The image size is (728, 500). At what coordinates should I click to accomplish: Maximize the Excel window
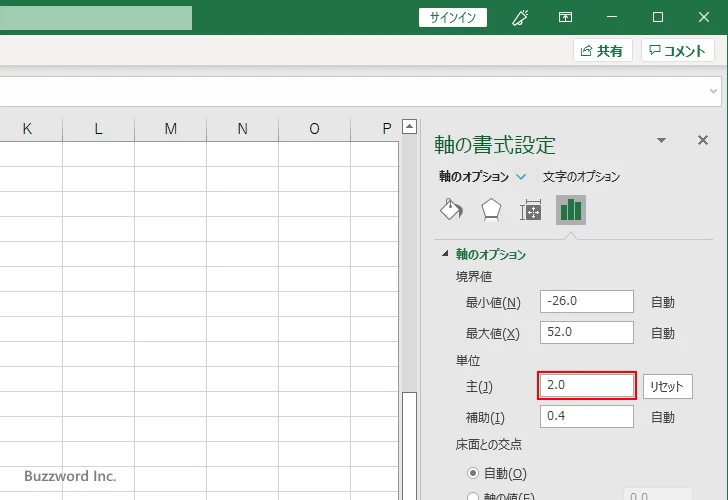[x=657, y=17]
